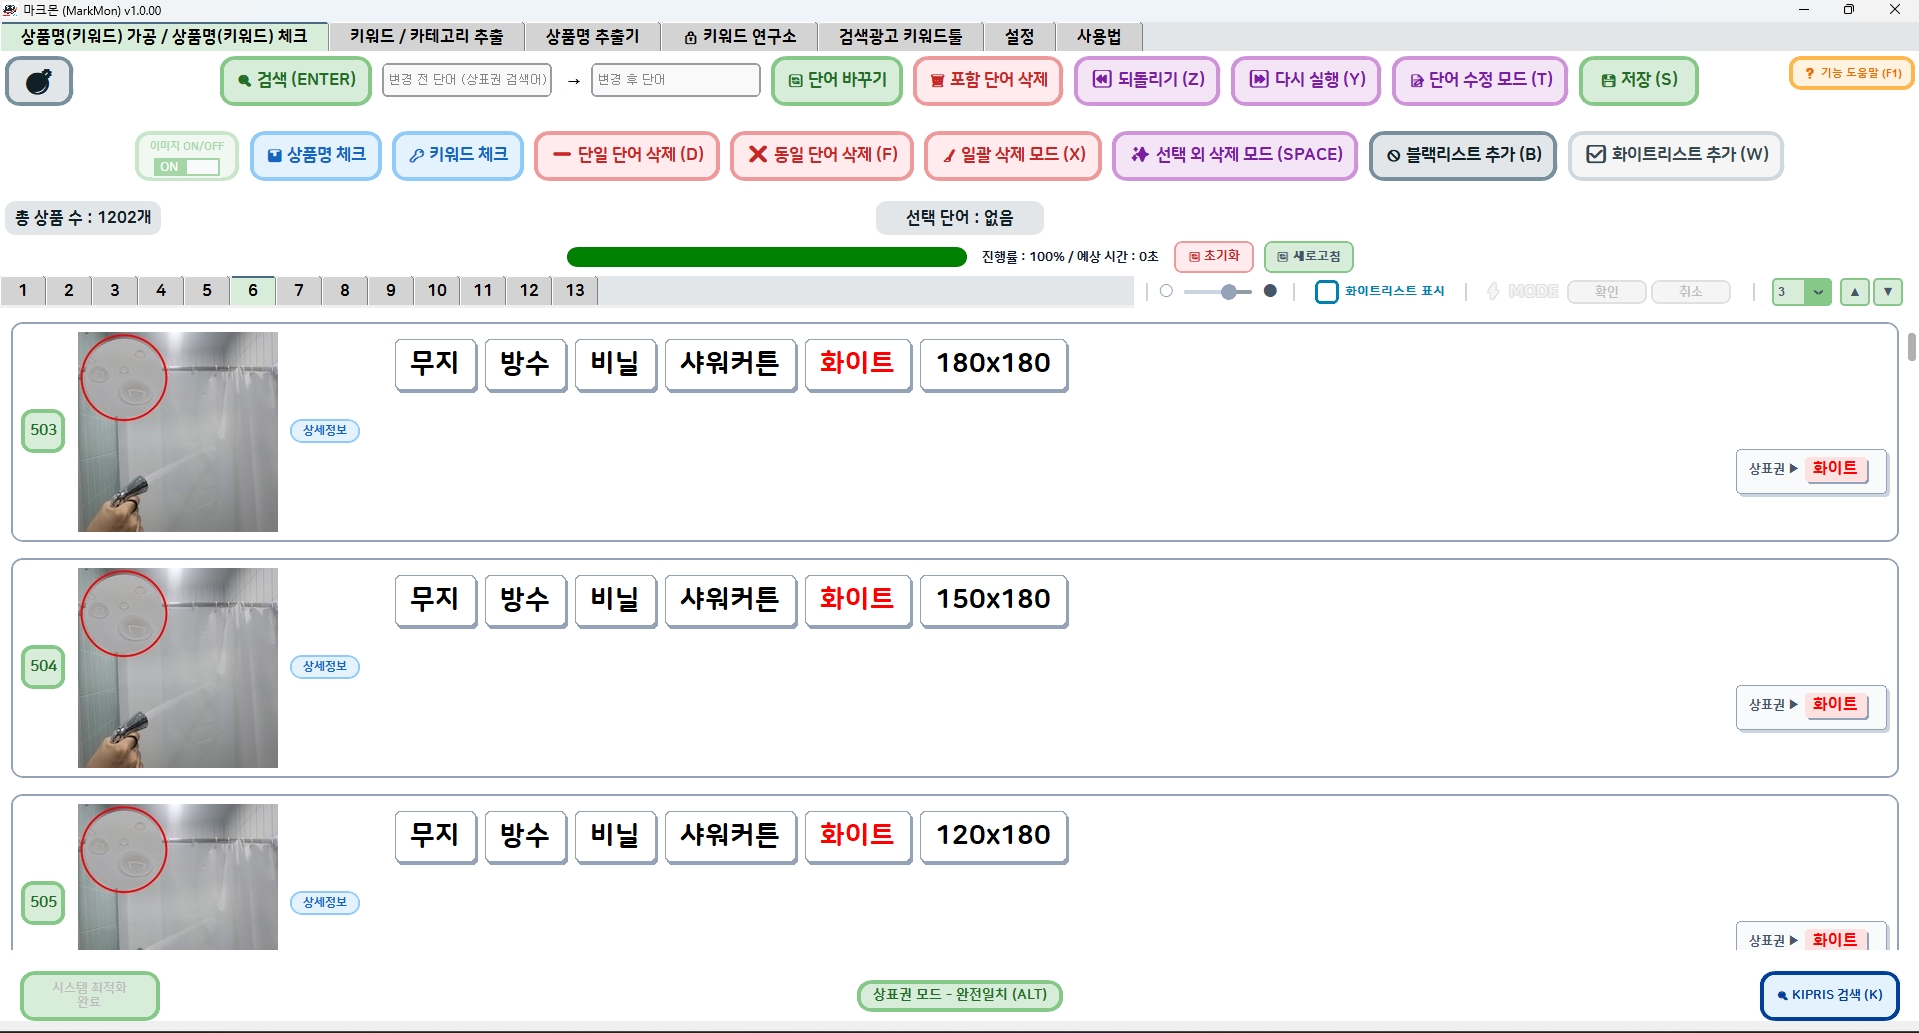Click 블랙리스트 추가 (B) button
This screenshot has height=1033, width=1919.
point(1462,155)
